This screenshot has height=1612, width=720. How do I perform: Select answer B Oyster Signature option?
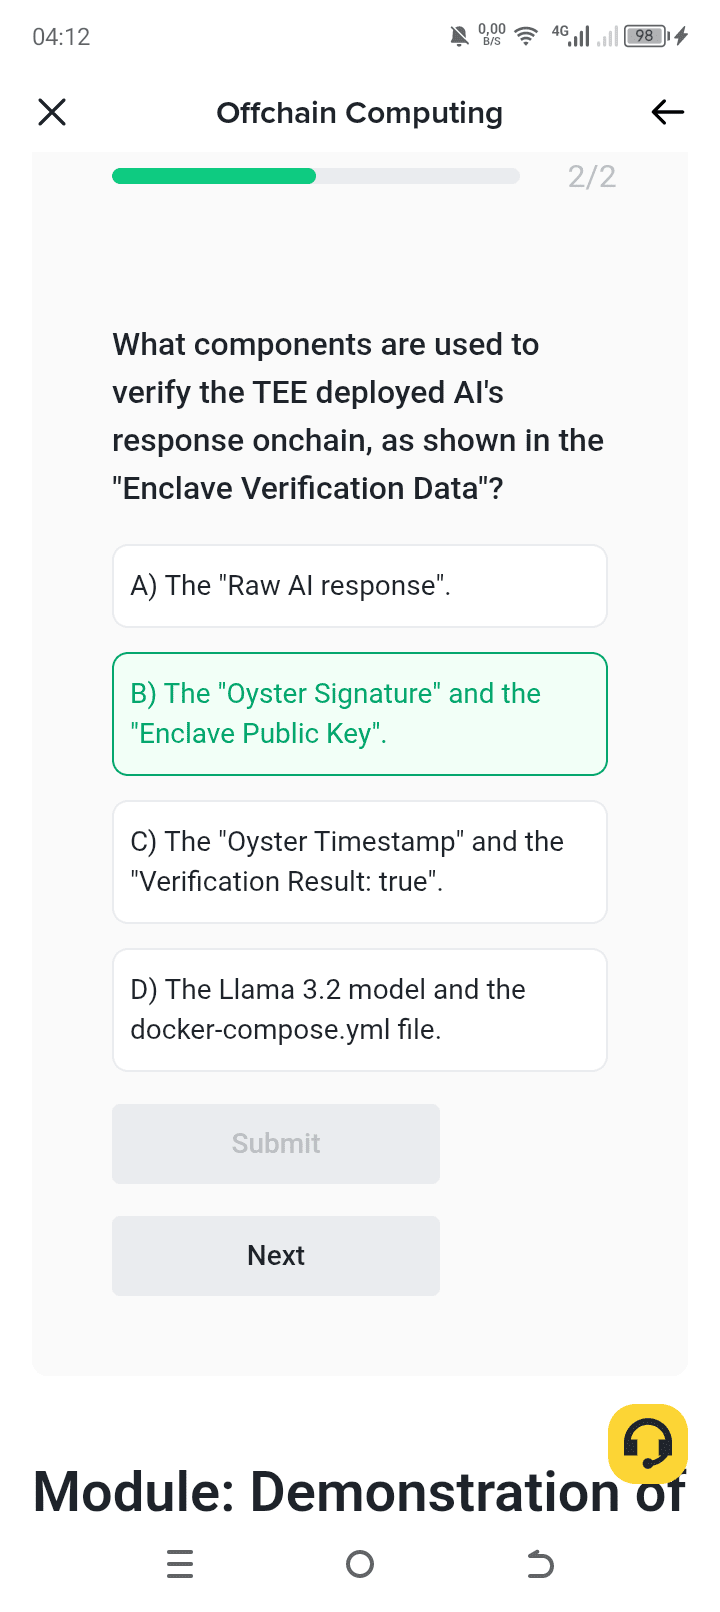[x=360, y=714]
